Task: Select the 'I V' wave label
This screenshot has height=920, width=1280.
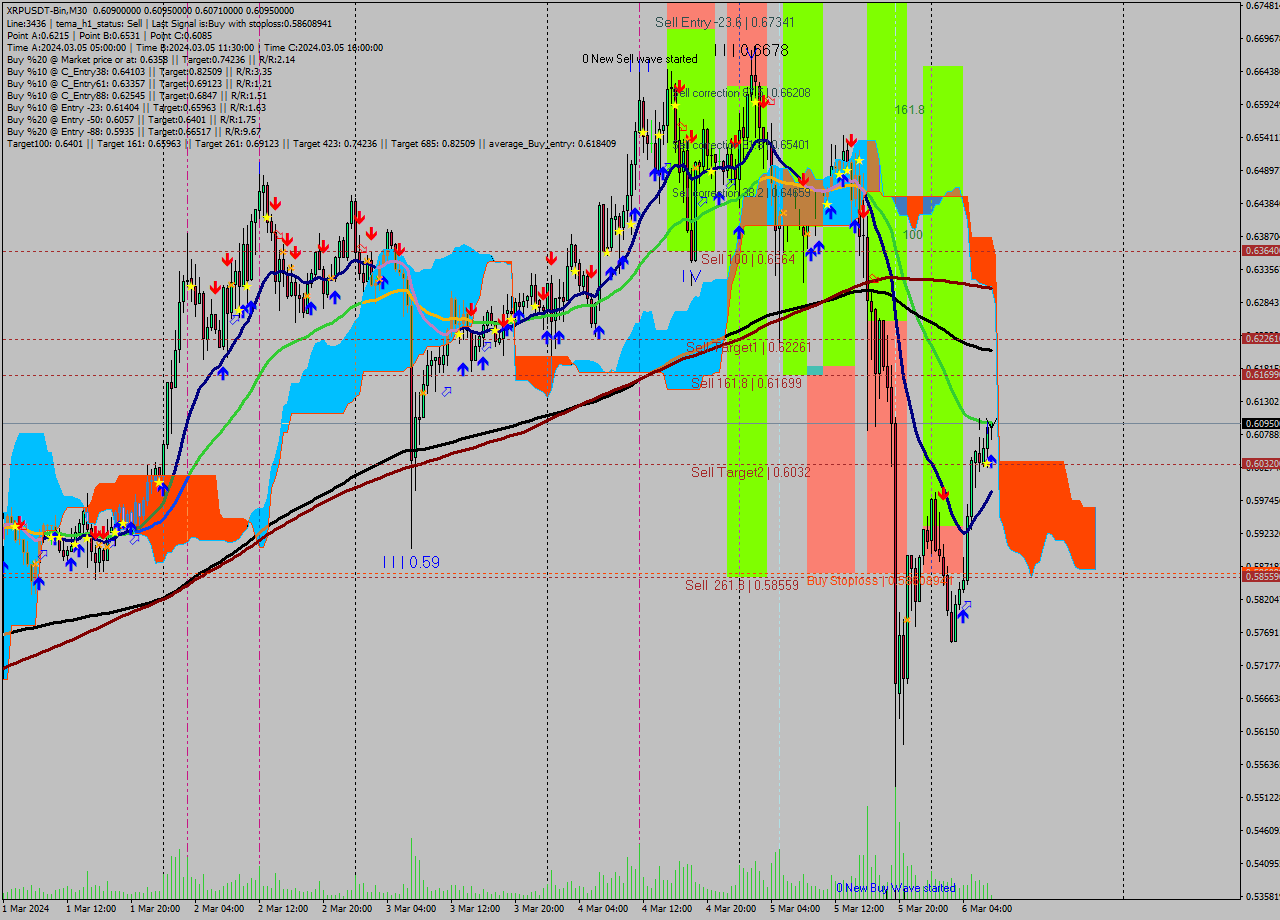Action: pyautogui.click(x=691, y=276)
